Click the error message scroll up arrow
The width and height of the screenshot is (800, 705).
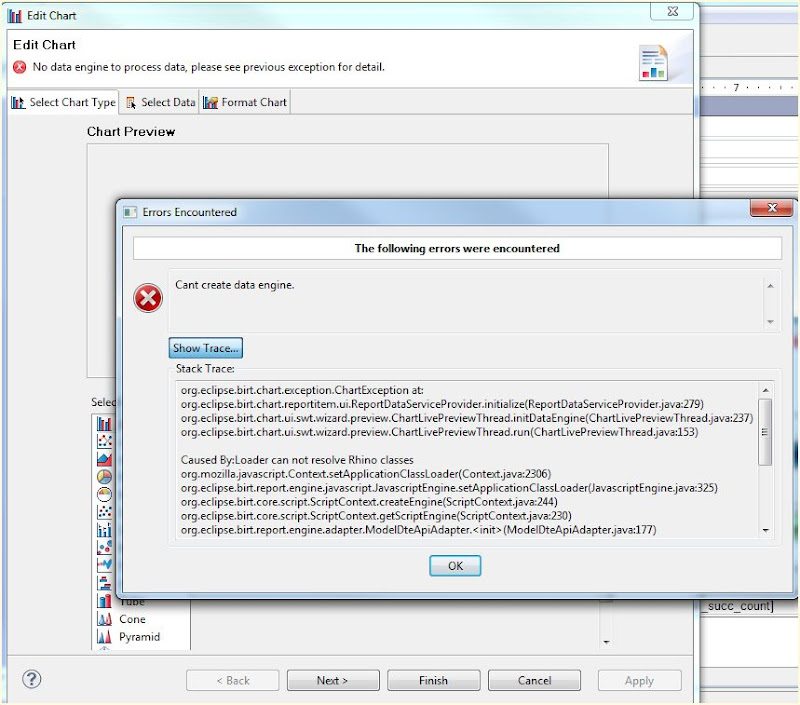pyautogui.click(x=770, y=286)
